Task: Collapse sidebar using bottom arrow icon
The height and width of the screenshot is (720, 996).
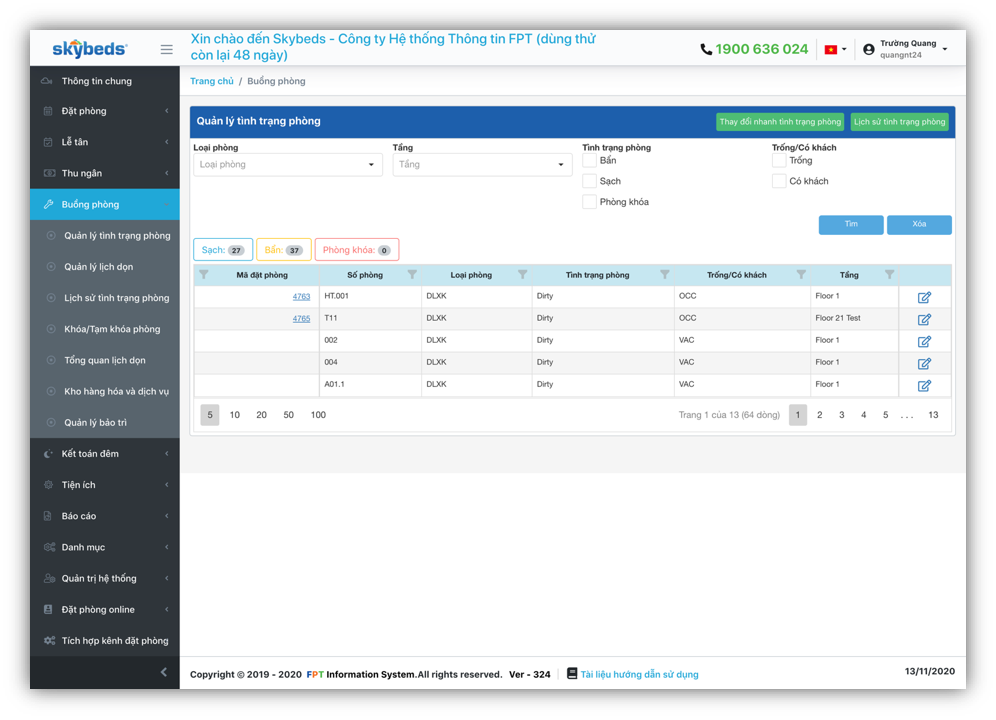Action: (x=164, y=672)
